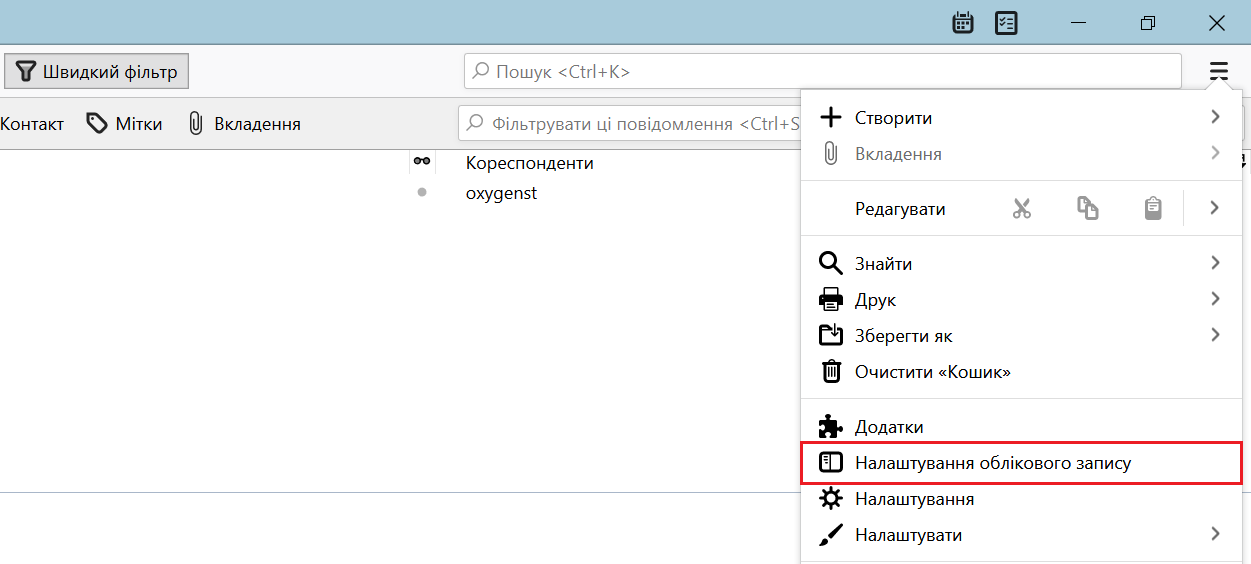Click the copy icon in Редагувати row
The width and height of the screenshot is (1251, 564).
click(1087, 209)
